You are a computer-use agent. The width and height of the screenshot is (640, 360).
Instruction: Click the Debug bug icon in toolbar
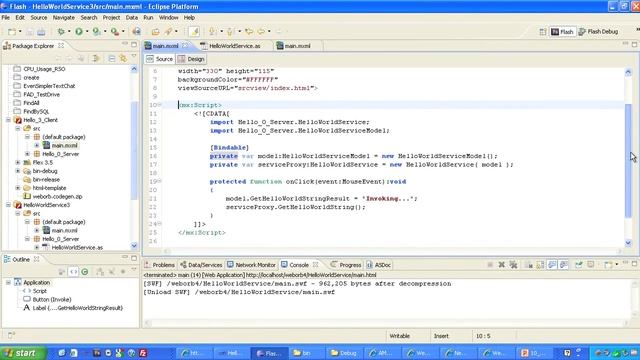click(61, 31)
